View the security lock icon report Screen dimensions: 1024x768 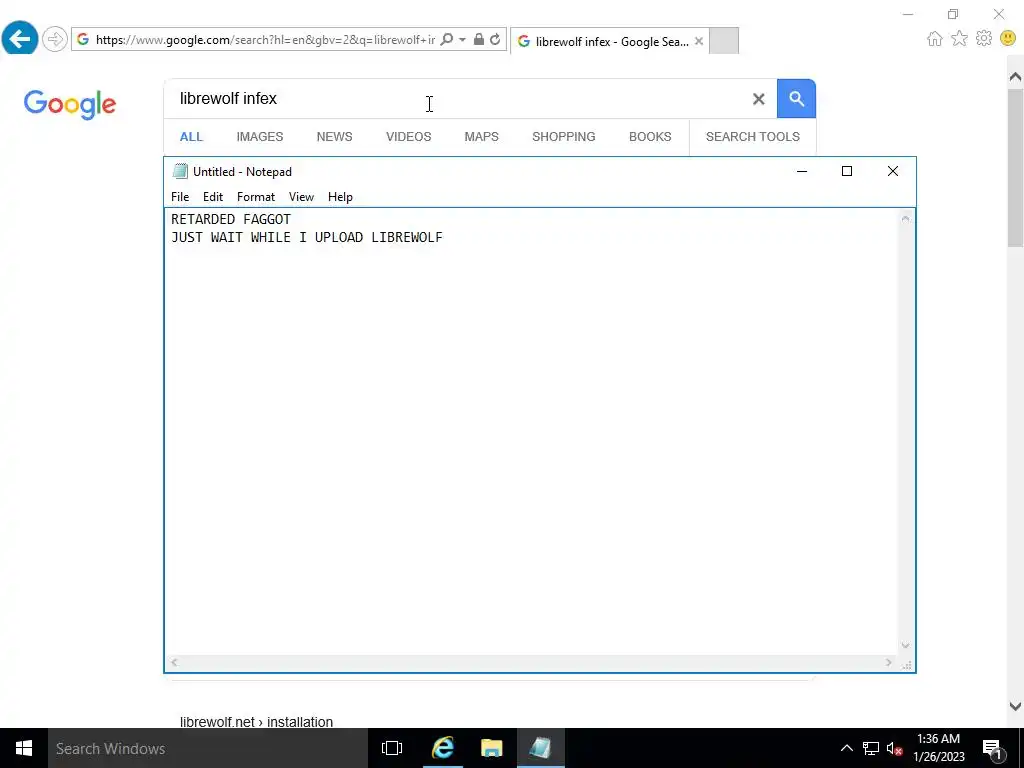[479, 40]
